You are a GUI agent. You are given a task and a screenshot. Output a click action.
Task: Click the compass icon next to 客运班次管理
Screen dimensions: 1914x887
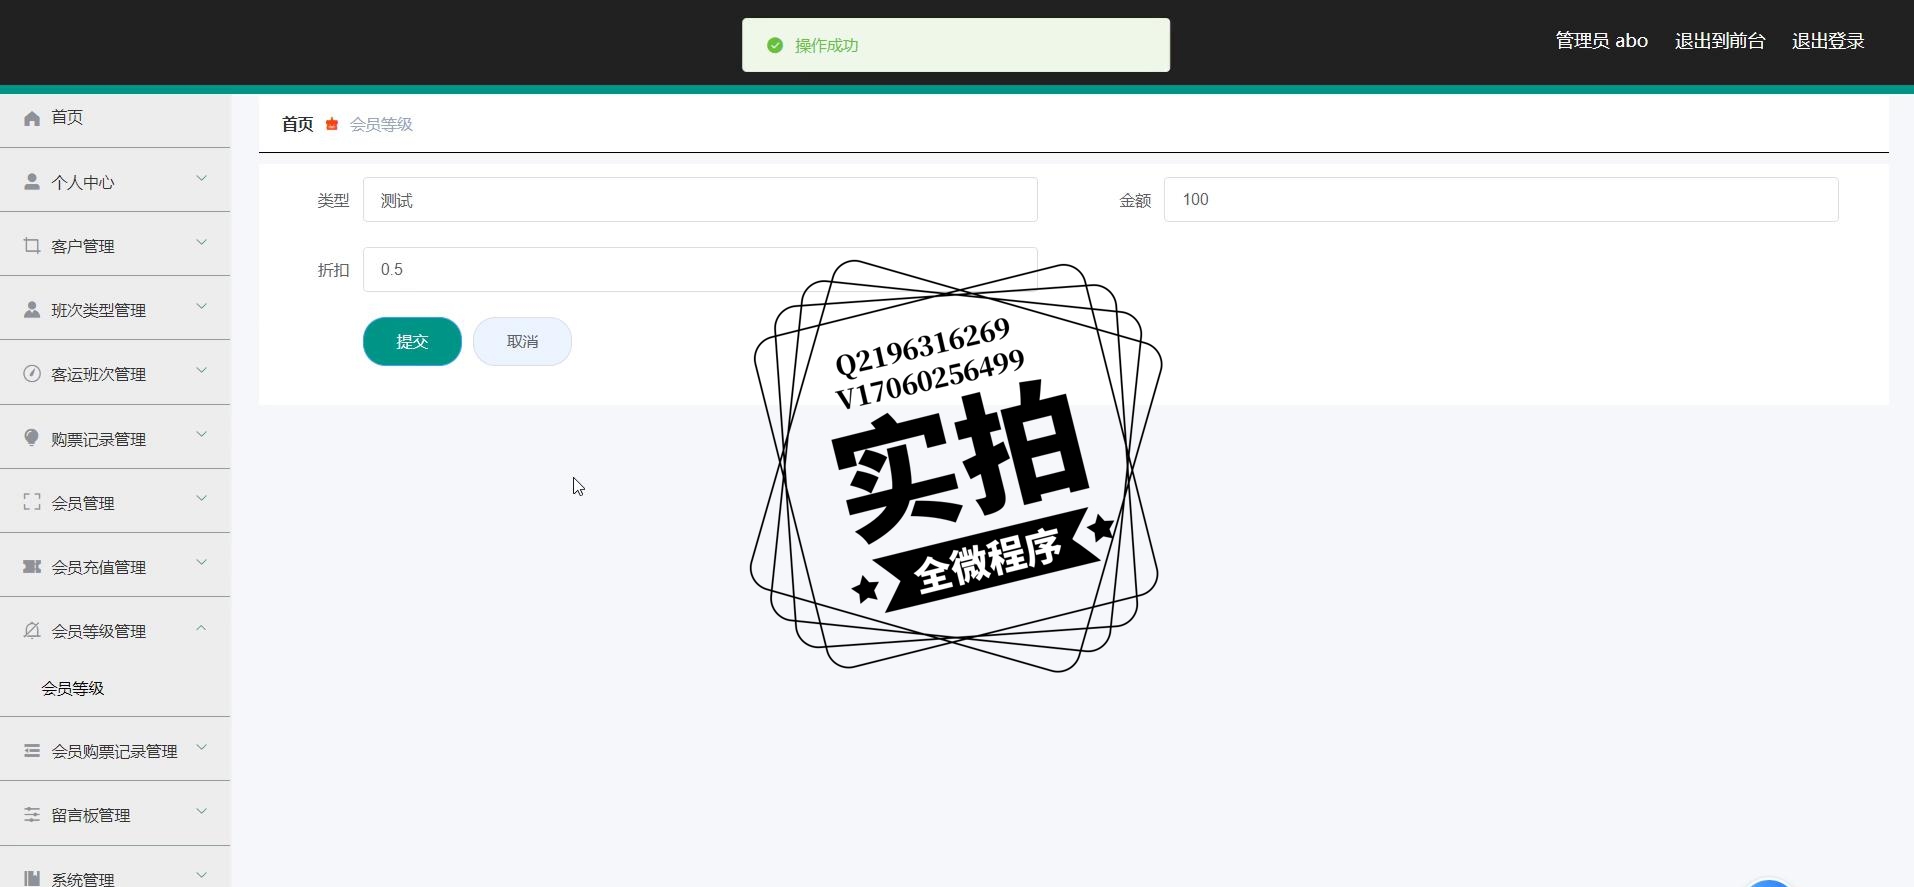pyautogui.click(x=32, y=374)
